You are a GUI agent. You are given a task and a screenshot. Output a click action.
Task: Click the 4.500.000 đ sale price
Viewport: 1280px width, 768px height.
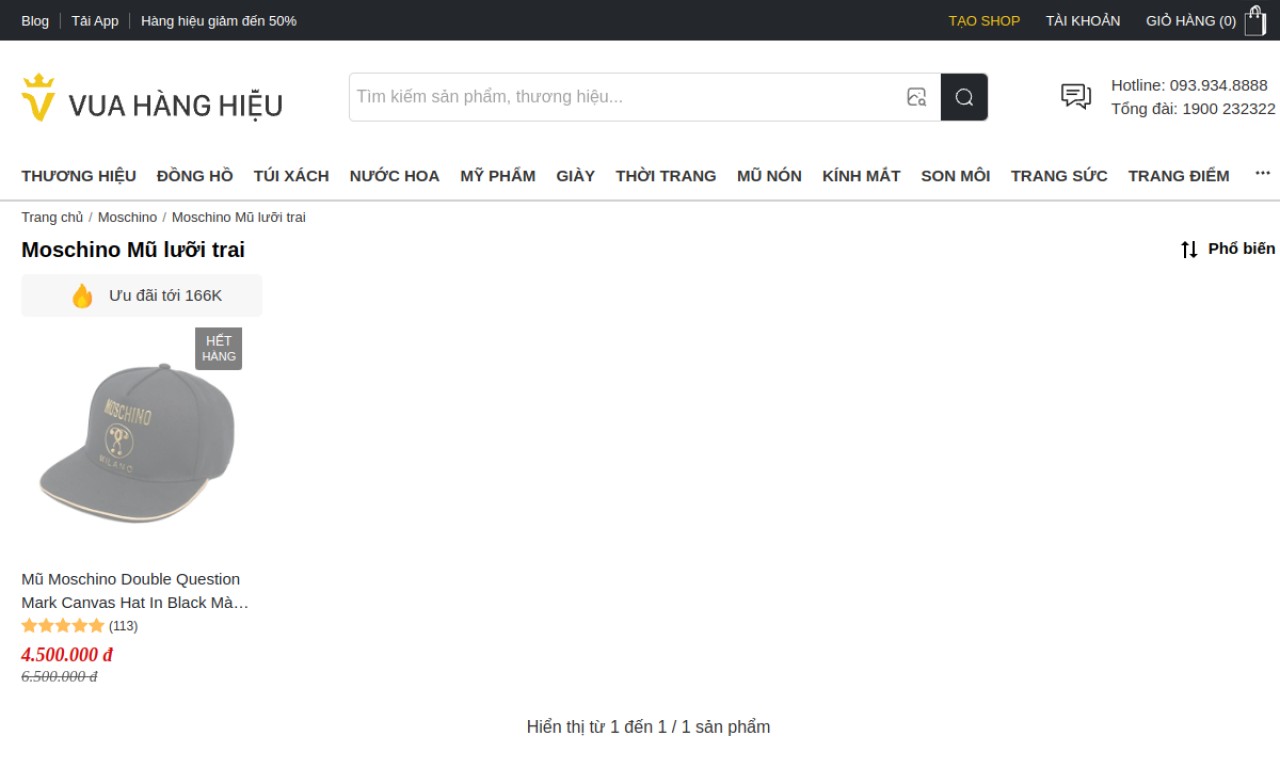(x=67, y=655)
